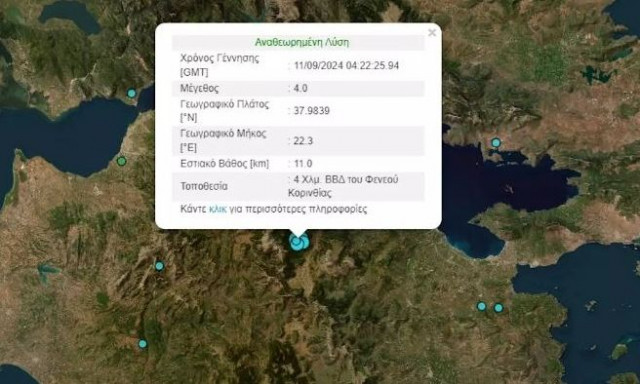Click the cyan marker at the bottom-left of the map
Screen dimensions: 640x384
point(142,344)
